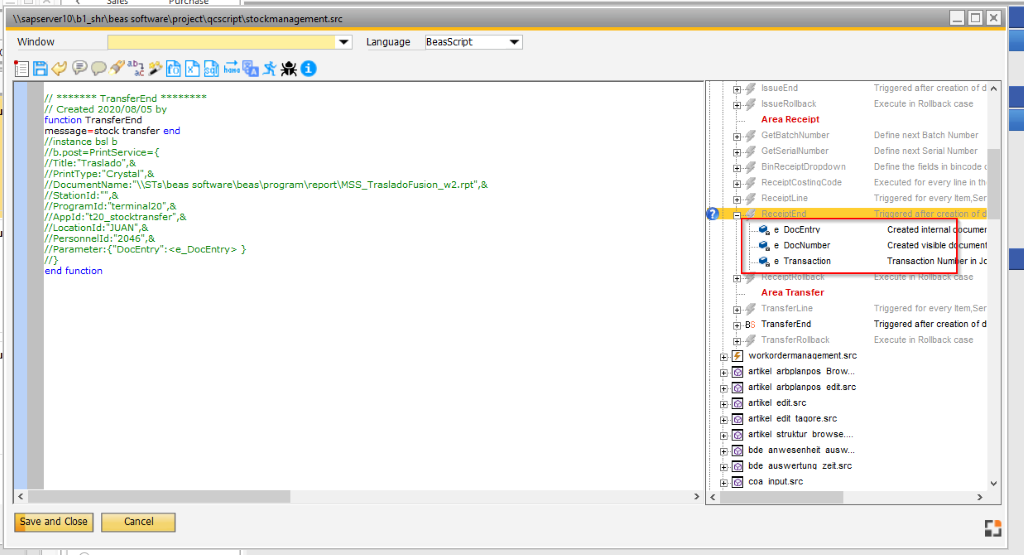
Task: Click the Area Transfer heading
Action: click(792, 293)
